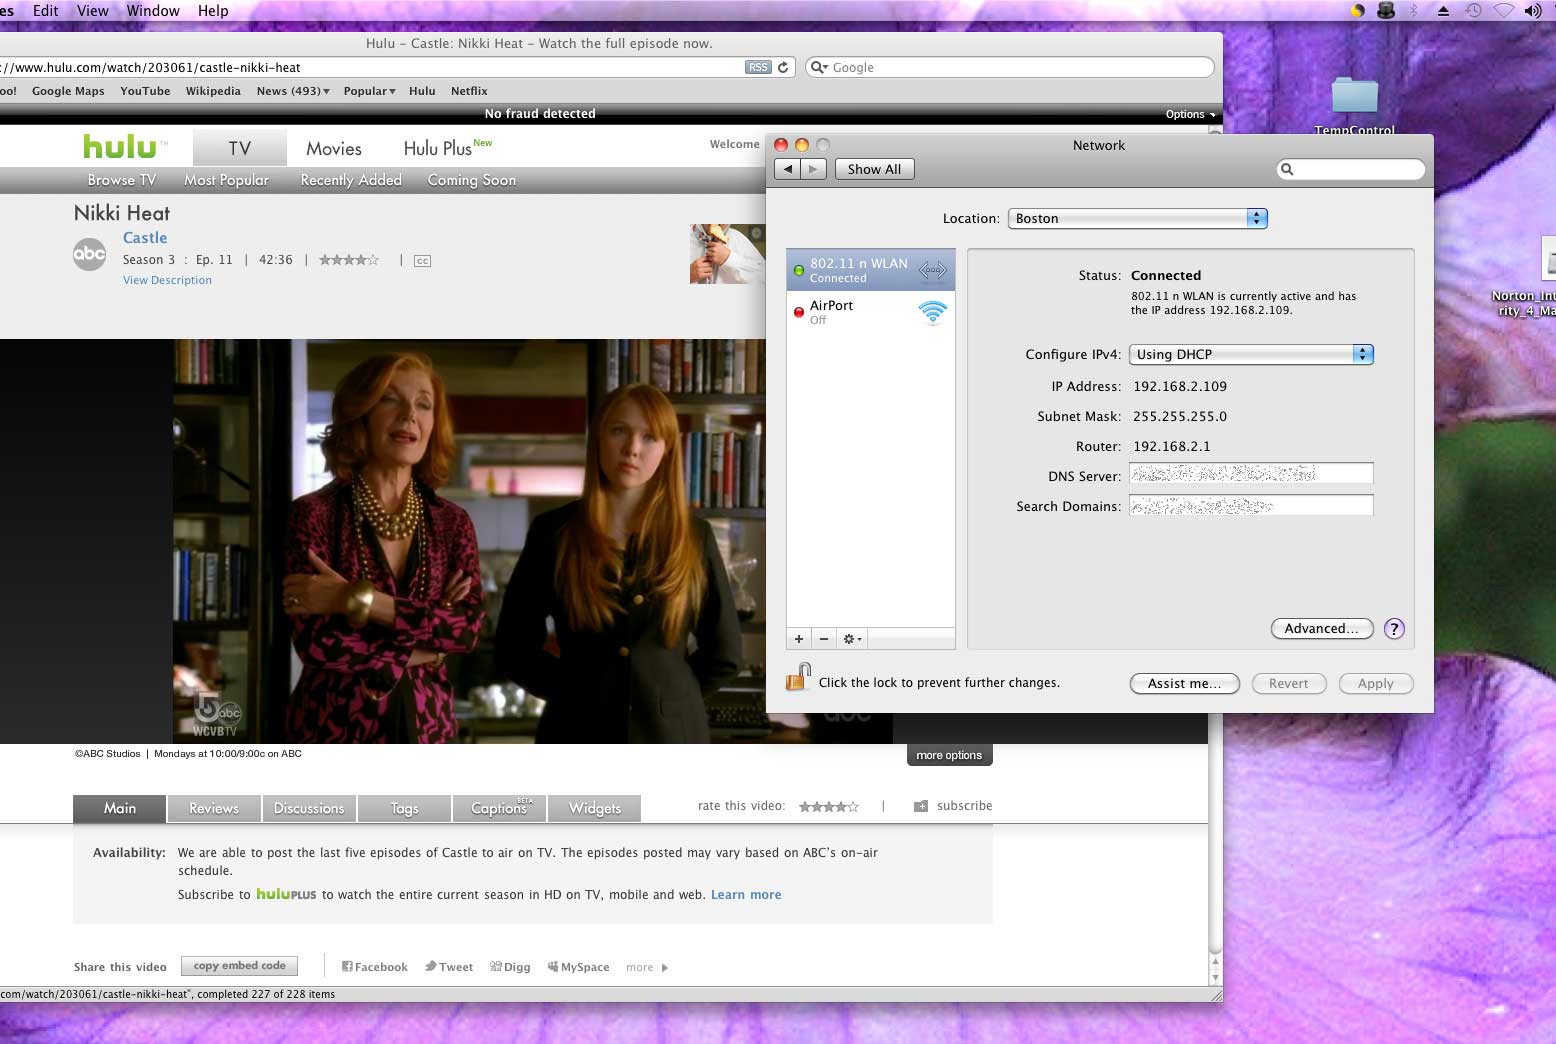The image size is (1556, 1044).
Task: Open the Location Boston dropdown
Action: [x=1138, y=218]
